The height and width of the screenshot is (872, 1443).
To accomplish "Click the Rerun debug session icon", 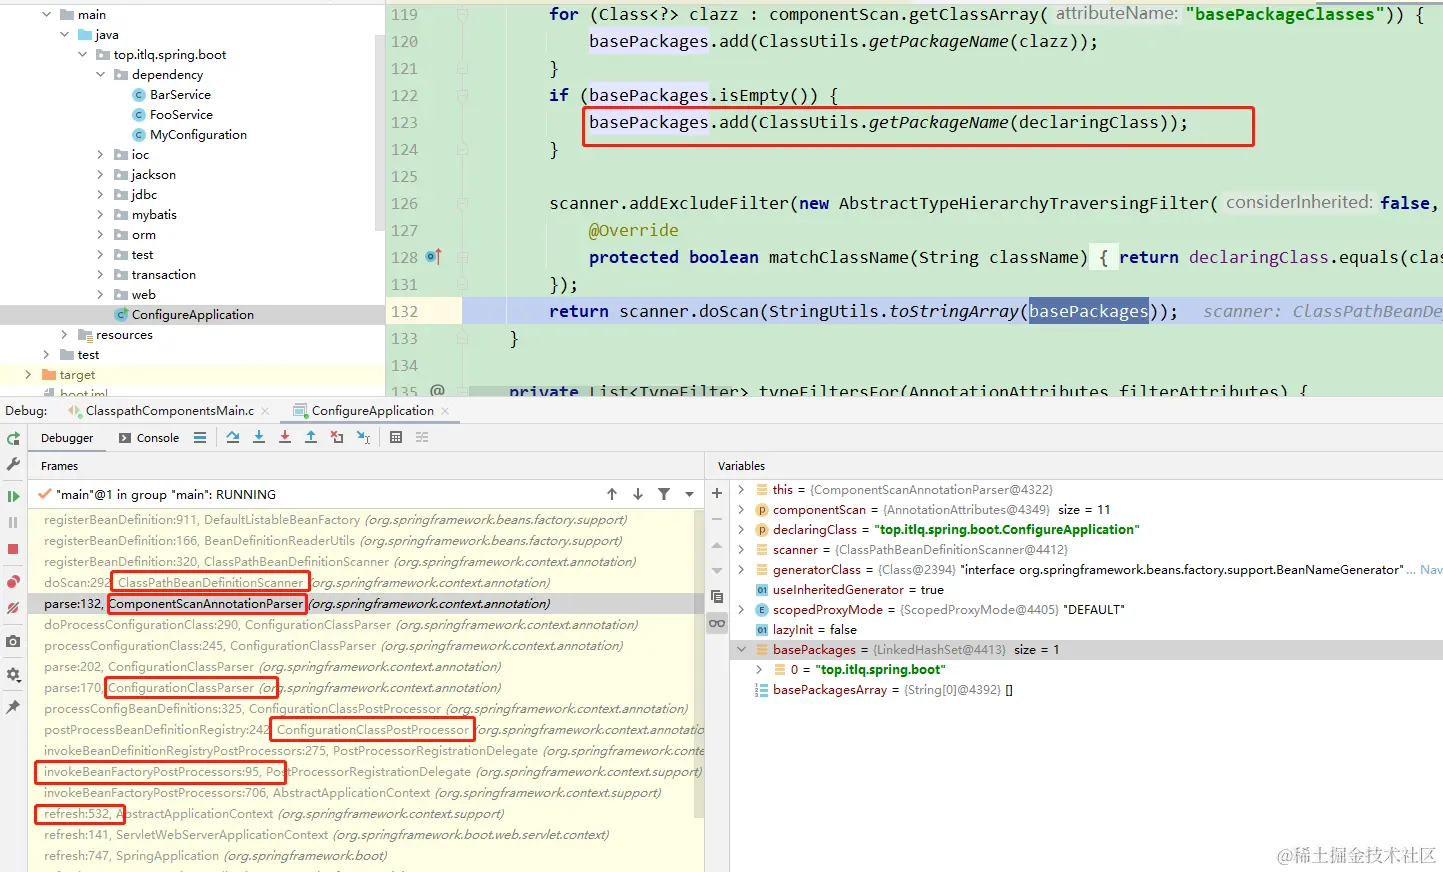I will (x=13, y=439).
